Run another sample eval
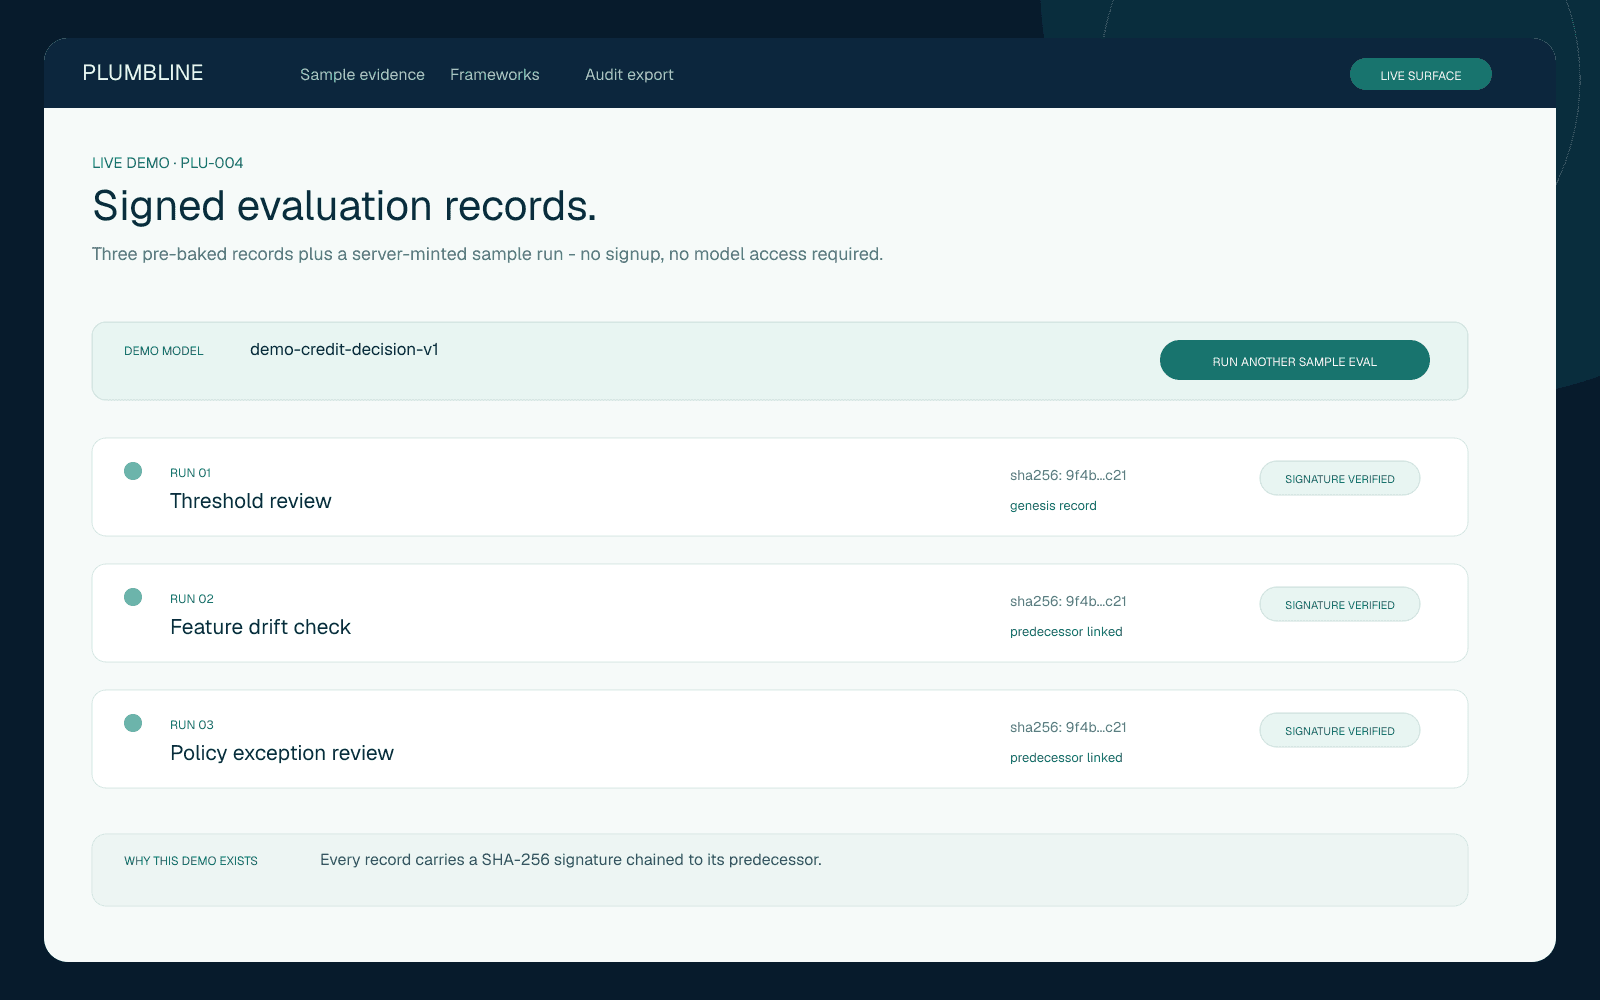Image resolution: width=1600 pixels, height=1000 pixels. [x=1295, y=360]
